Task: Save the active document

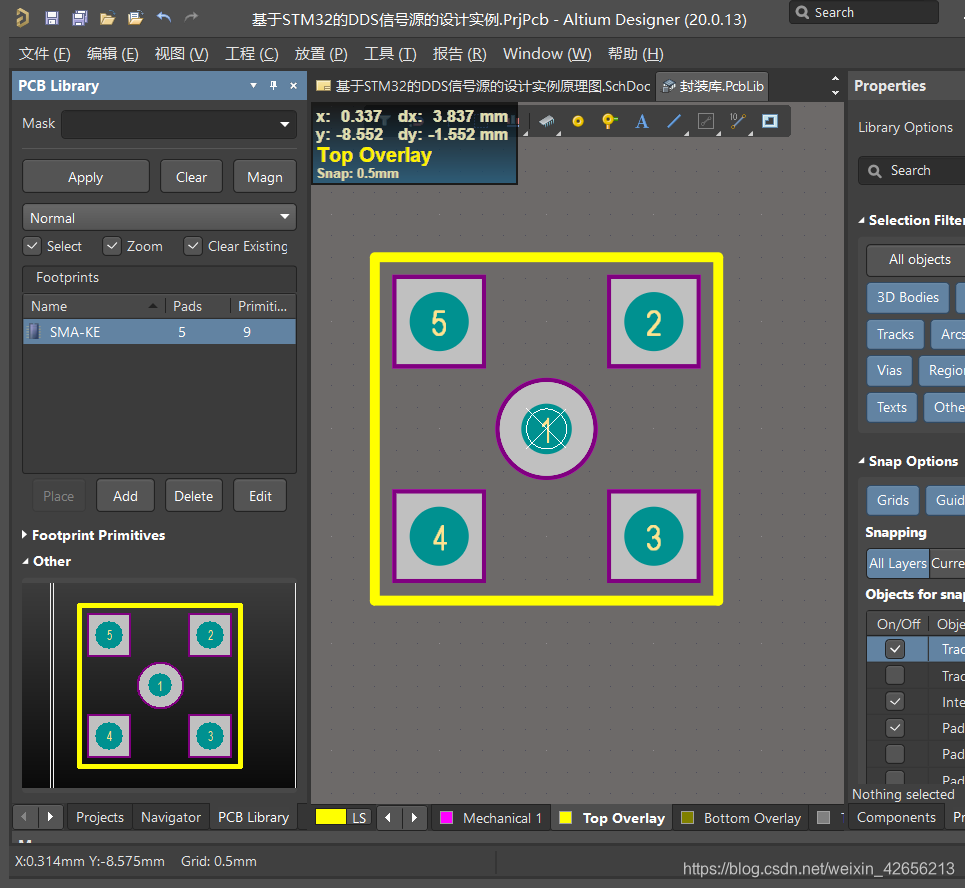Action: 52,18
